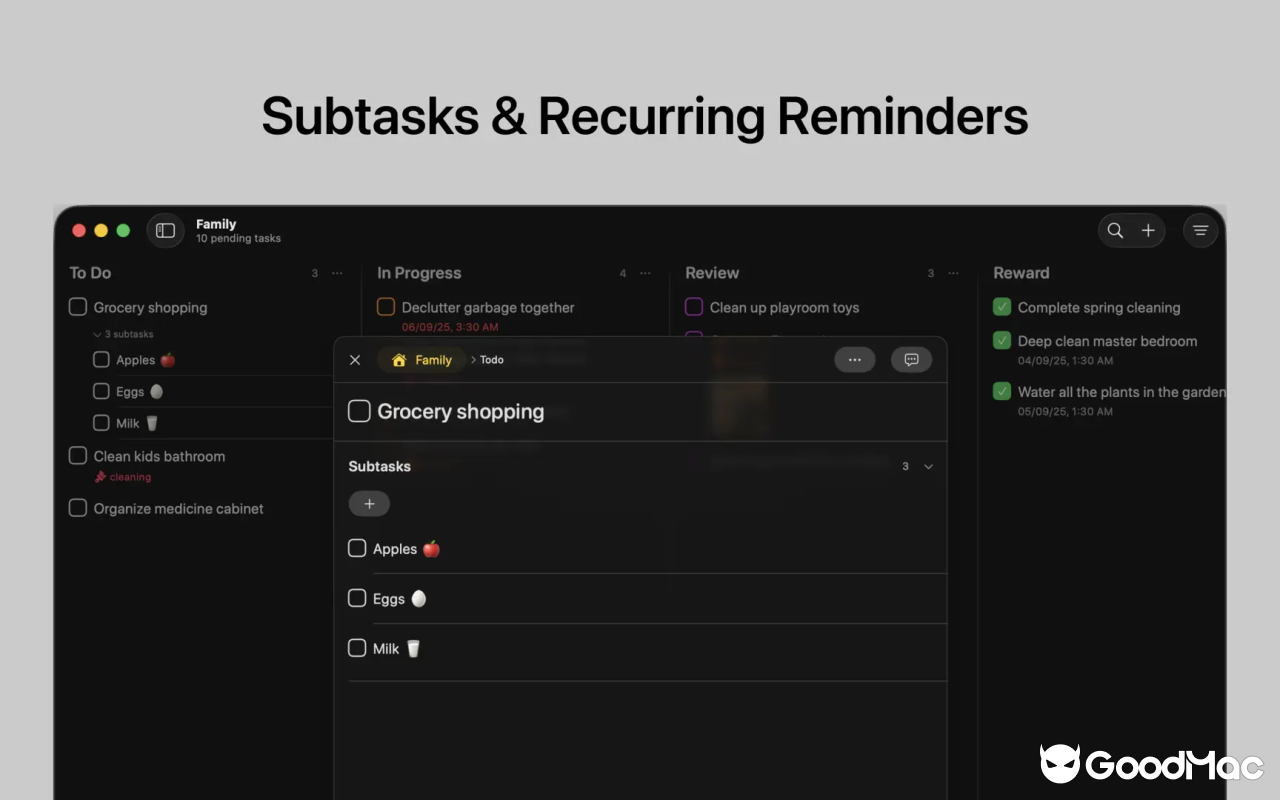Select the In Progress column header
This screenshot has width=1280, height=800.
coord(419,273)
